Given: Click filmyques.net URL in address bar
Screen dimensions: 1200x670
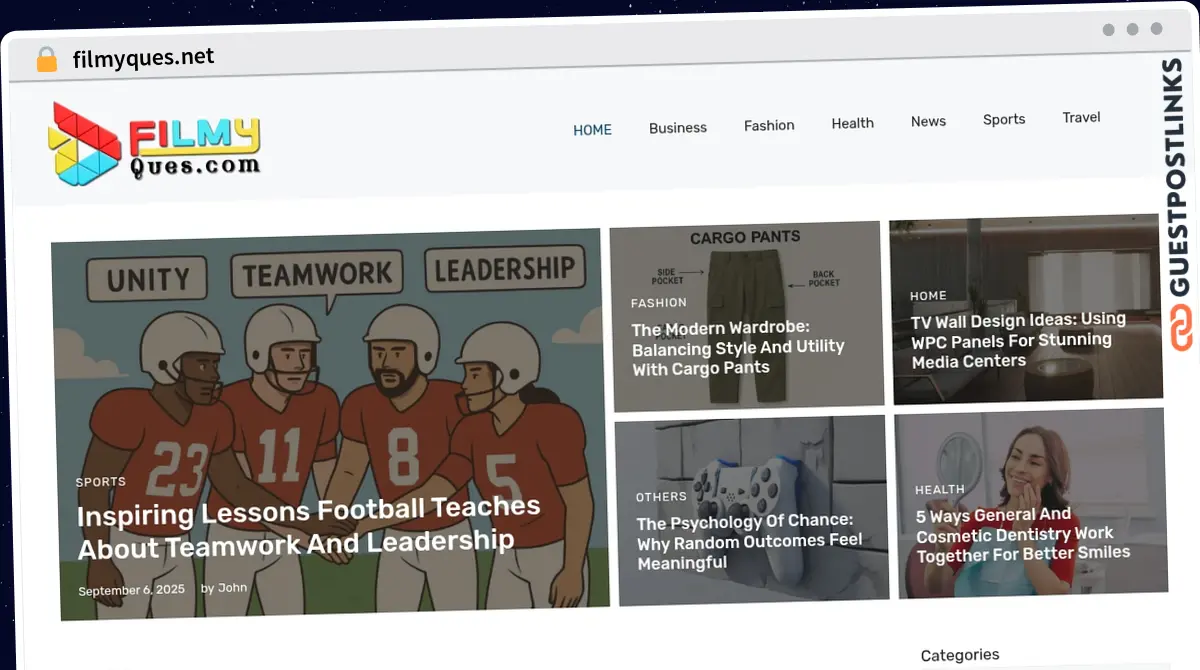Looking at the screenshot, I should (x=143, y=58).
